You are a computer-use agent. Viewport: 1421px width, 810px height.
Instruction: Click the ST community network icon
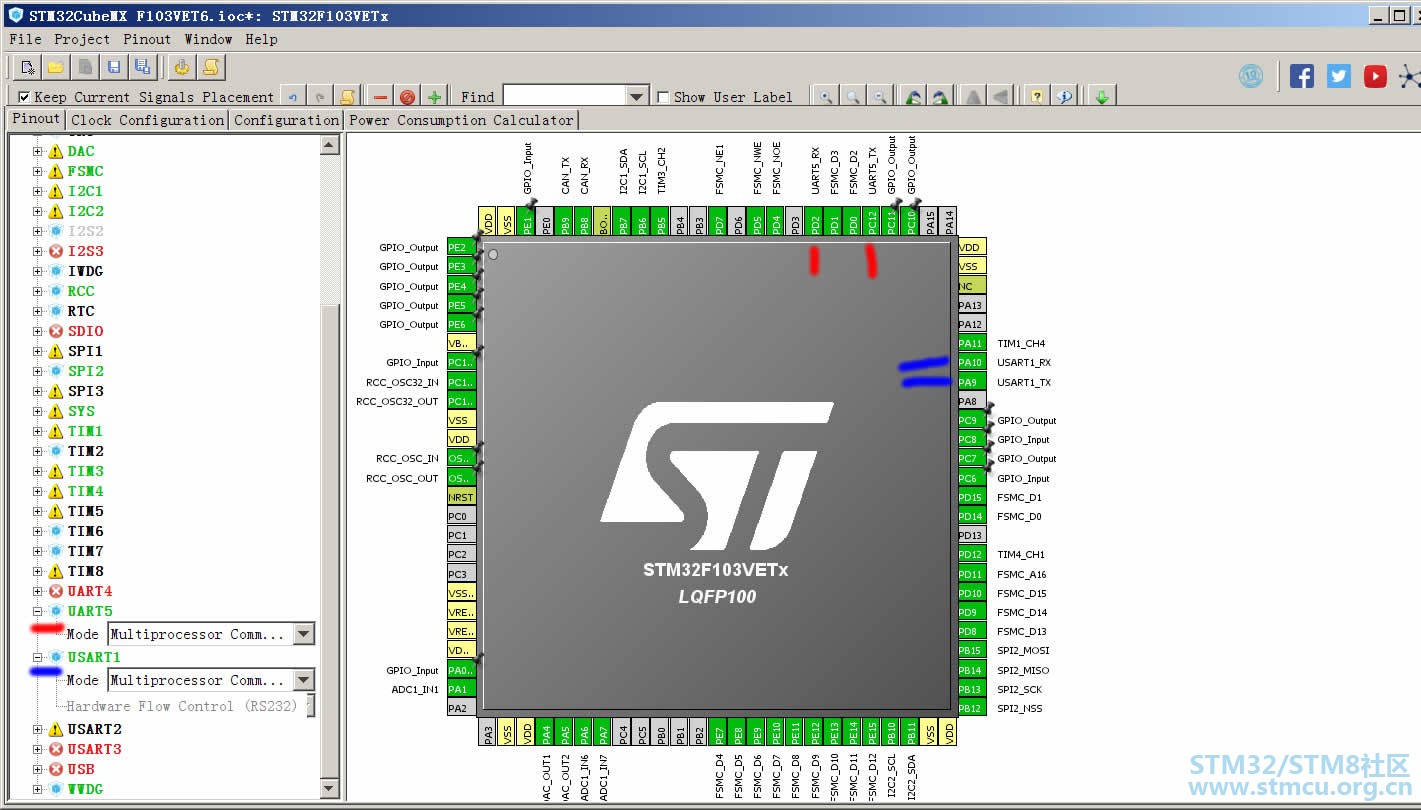click(x=1409, y=76)
